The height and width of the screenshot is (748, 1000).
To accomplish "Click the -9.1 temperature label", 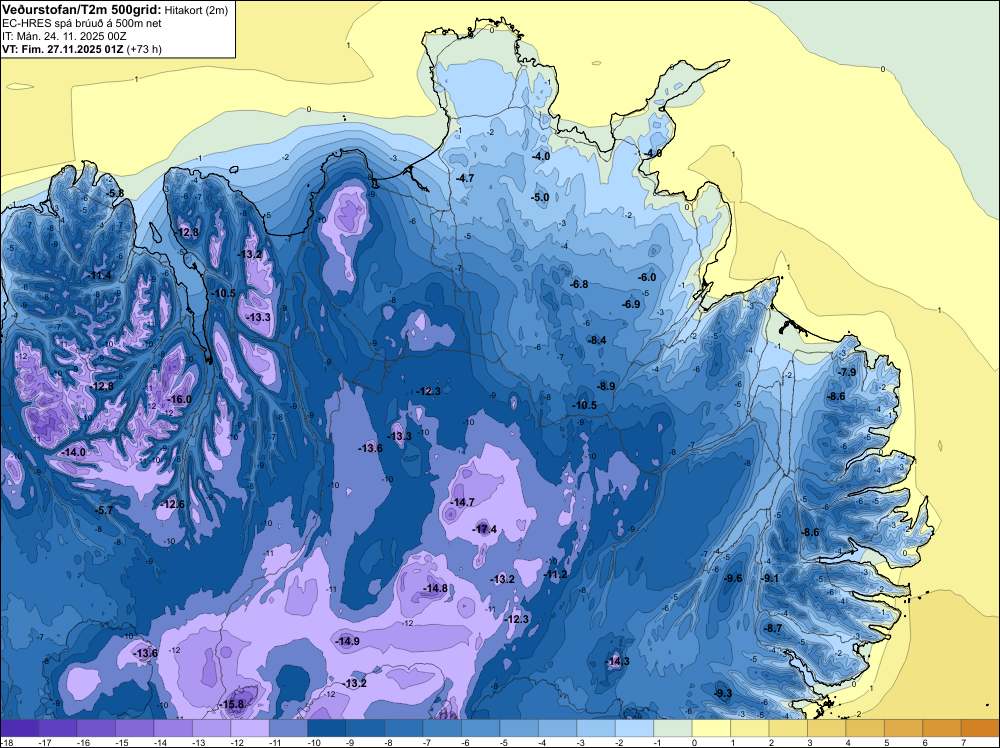I will point(770,578).
